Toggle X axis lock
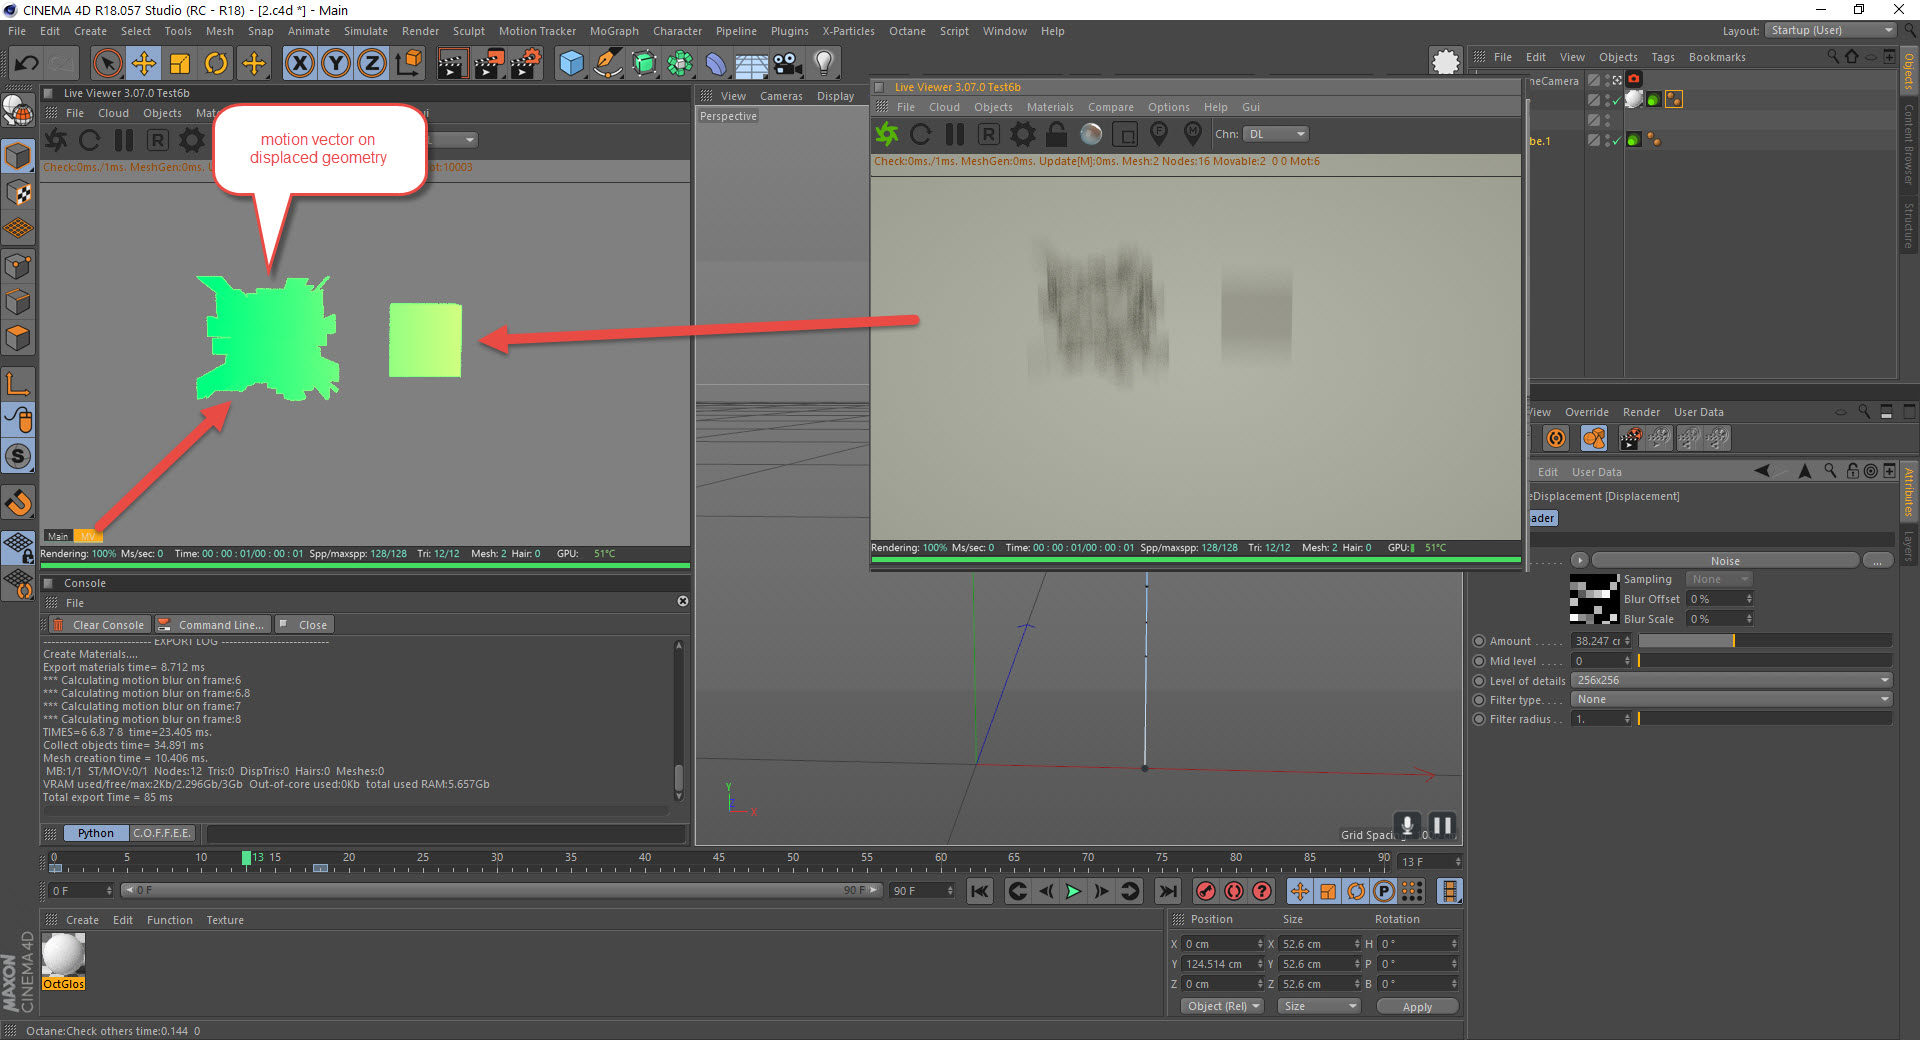 pyautogui.click(x=299, y=64)
